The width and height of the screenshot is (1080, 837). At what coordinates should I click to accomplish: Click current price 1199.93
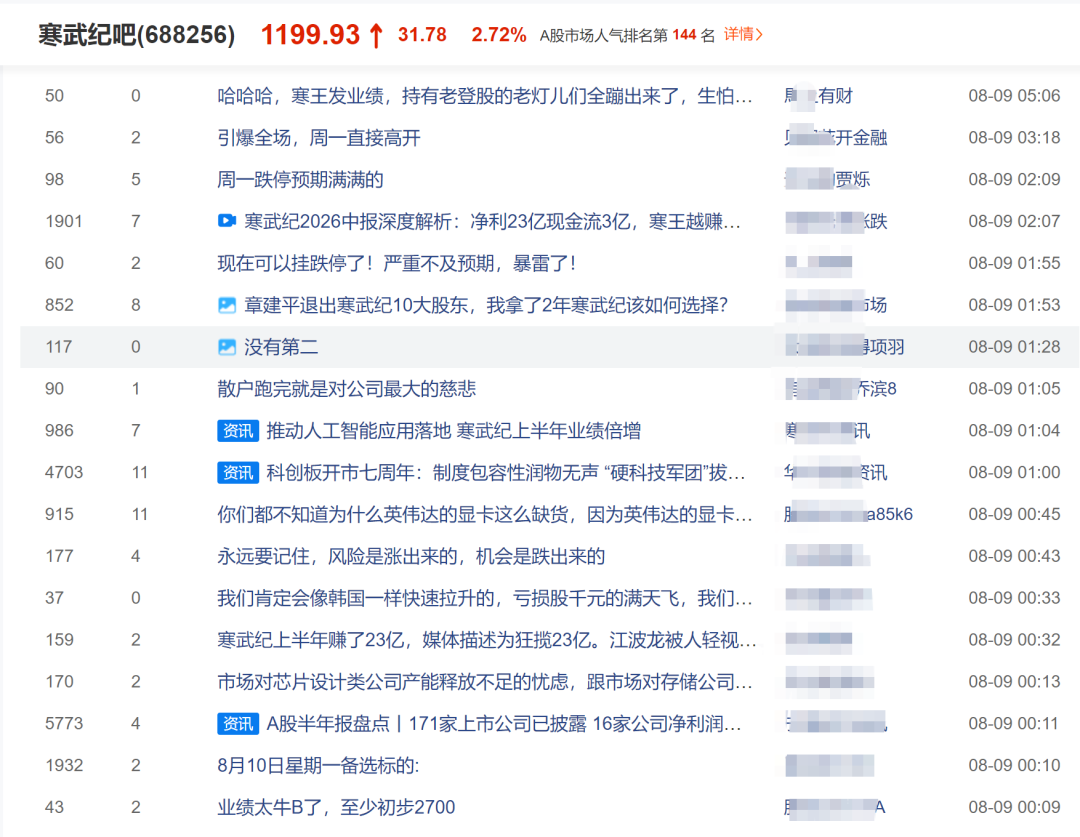(310, 34)
